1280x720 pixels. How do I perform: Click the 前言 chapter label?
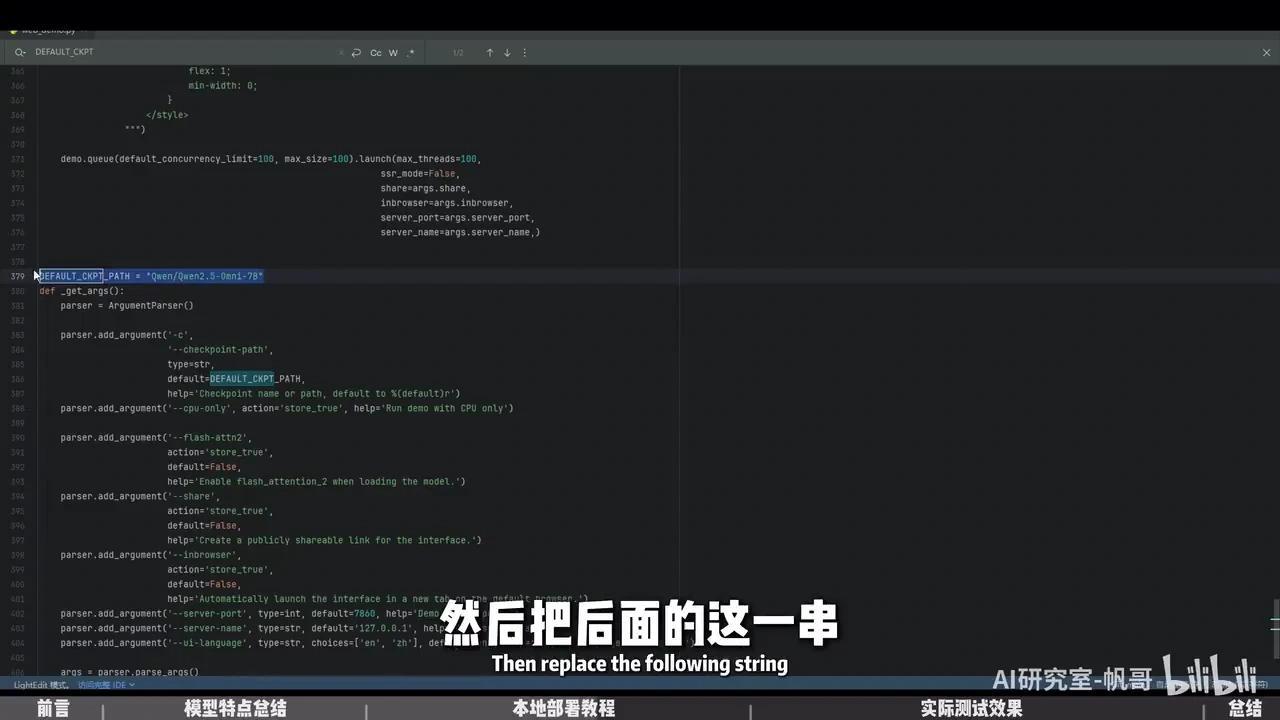pyautogui.click(x=54, y=708)
